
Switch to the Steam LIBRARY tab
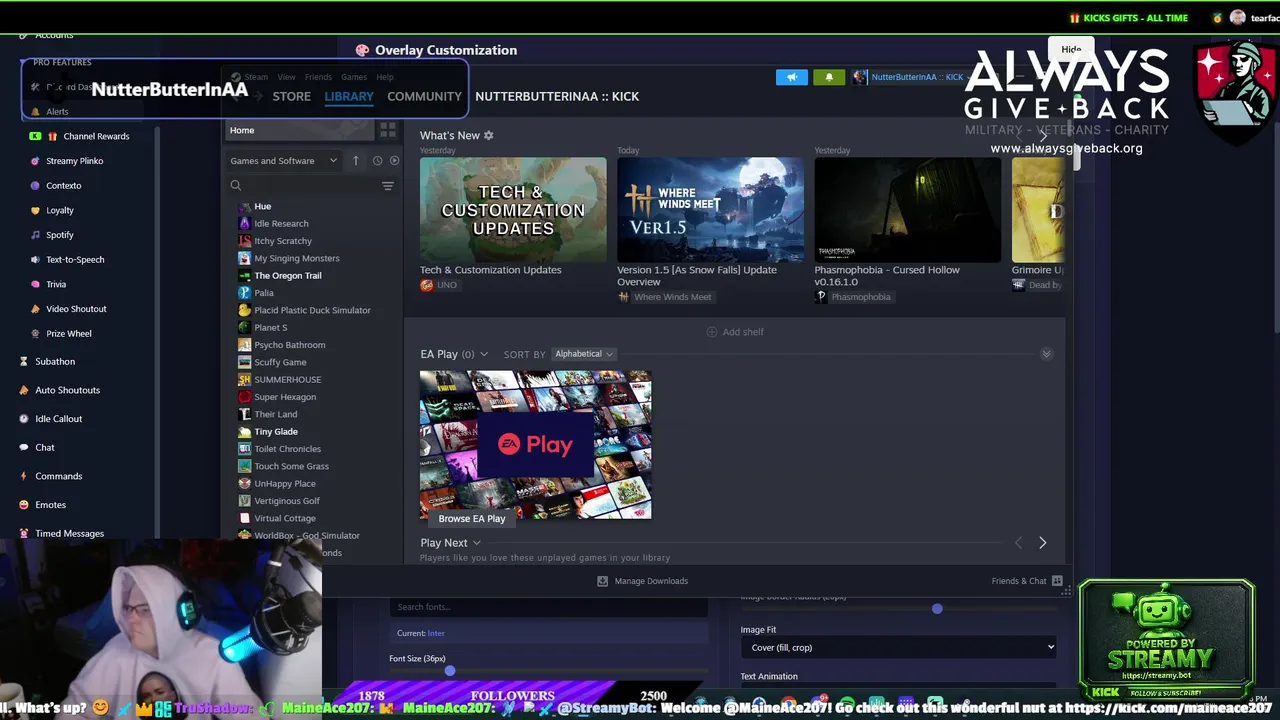(x=349, y=96)
